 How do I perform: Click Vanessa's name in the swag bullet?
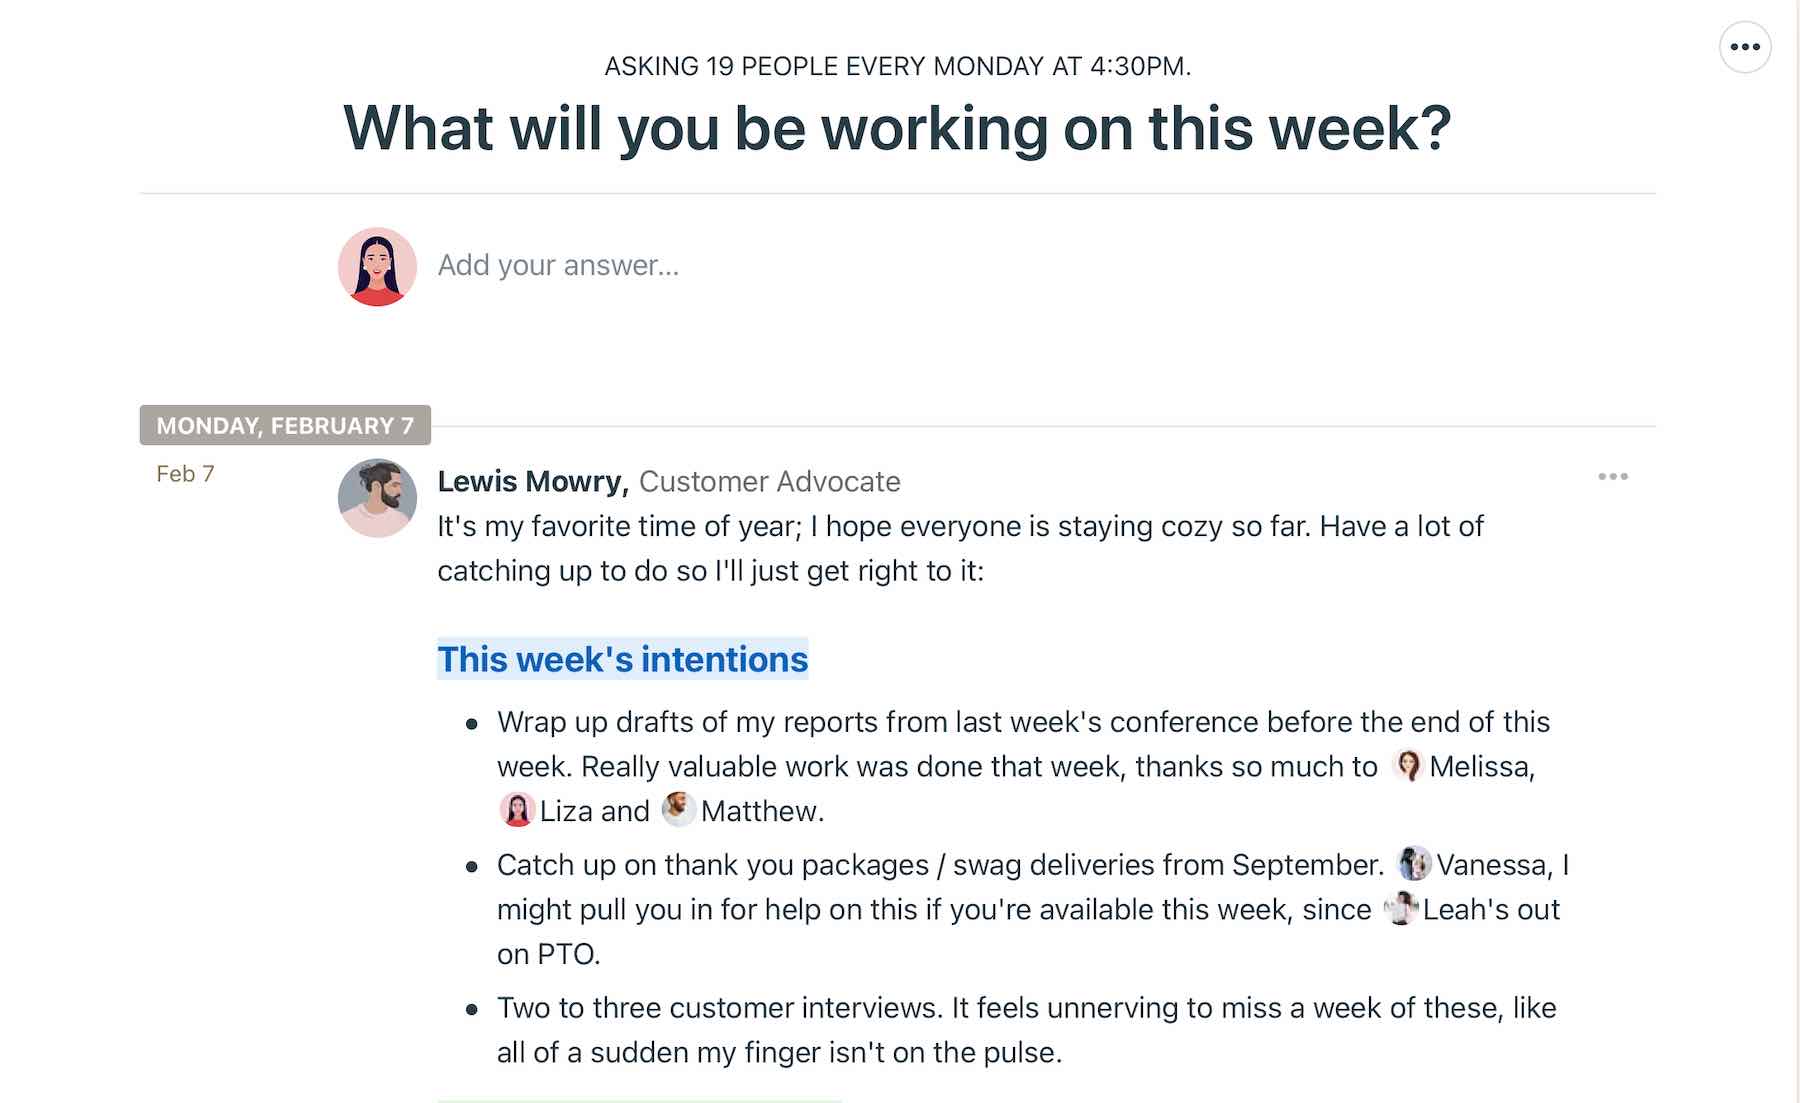pos(1489,864)
